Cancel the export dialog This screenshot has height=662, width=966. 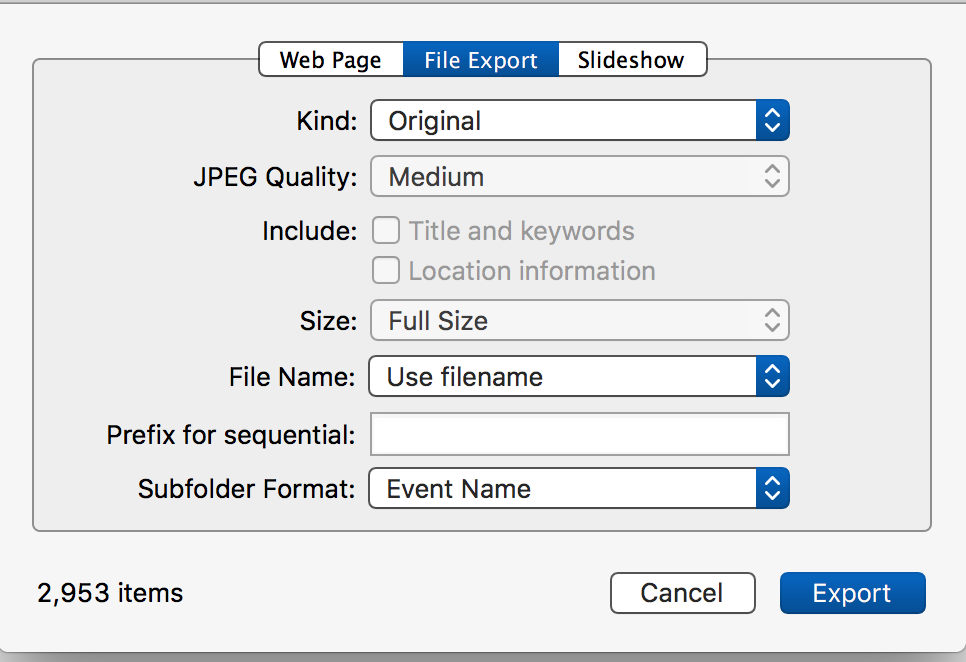[x=682, y=593]
